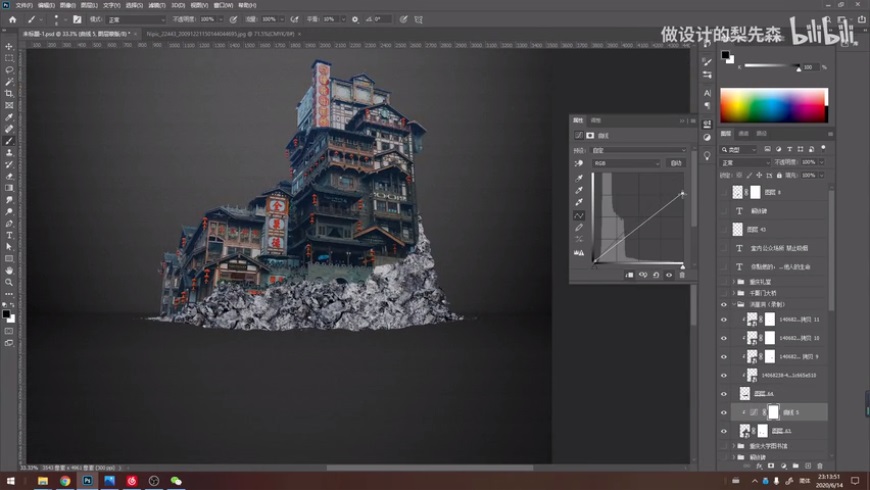Show the hidden 千厮门大桥 group
Image resolution: width=870 pixels, height=490 pixels.
(724, 293)
